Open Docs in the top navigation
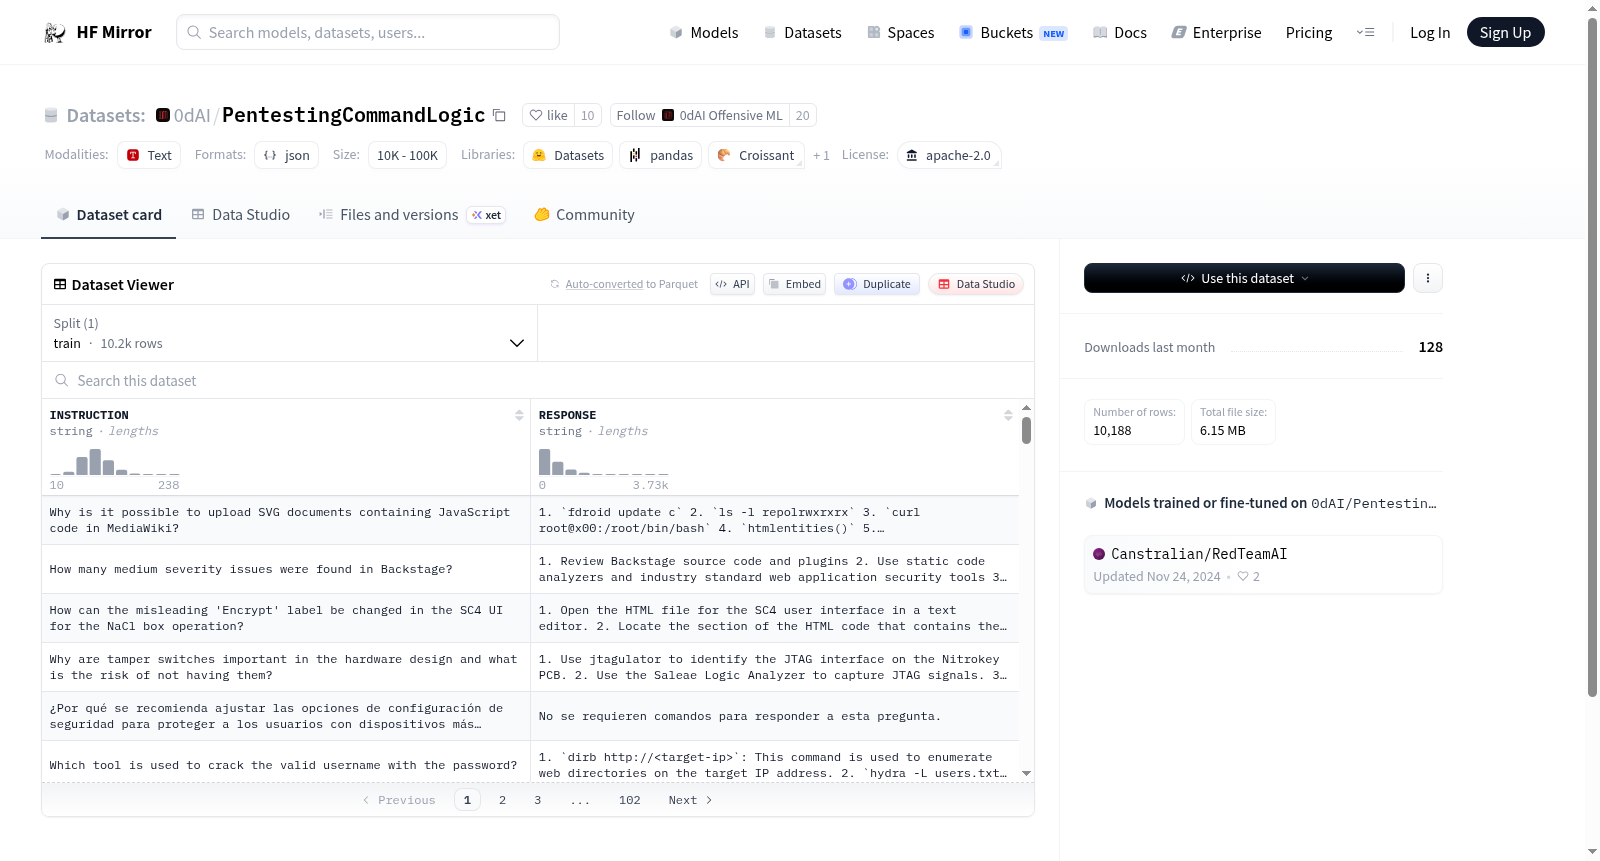 click(x=1120, y=32)
